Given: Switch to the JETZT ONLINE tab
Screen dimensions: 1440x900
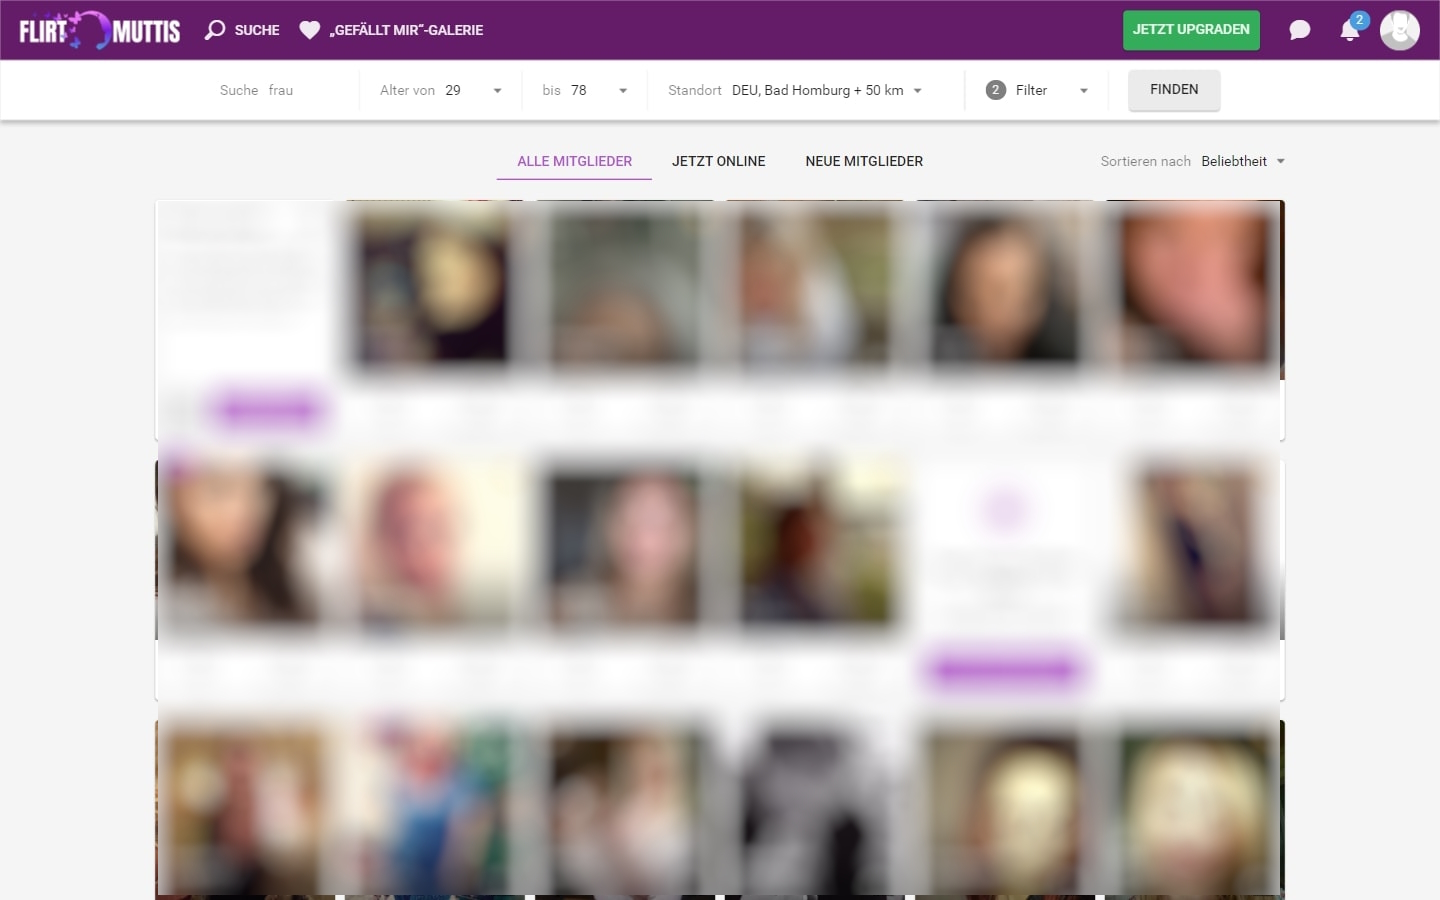Looking at the screenshot, I should point(718,161).
